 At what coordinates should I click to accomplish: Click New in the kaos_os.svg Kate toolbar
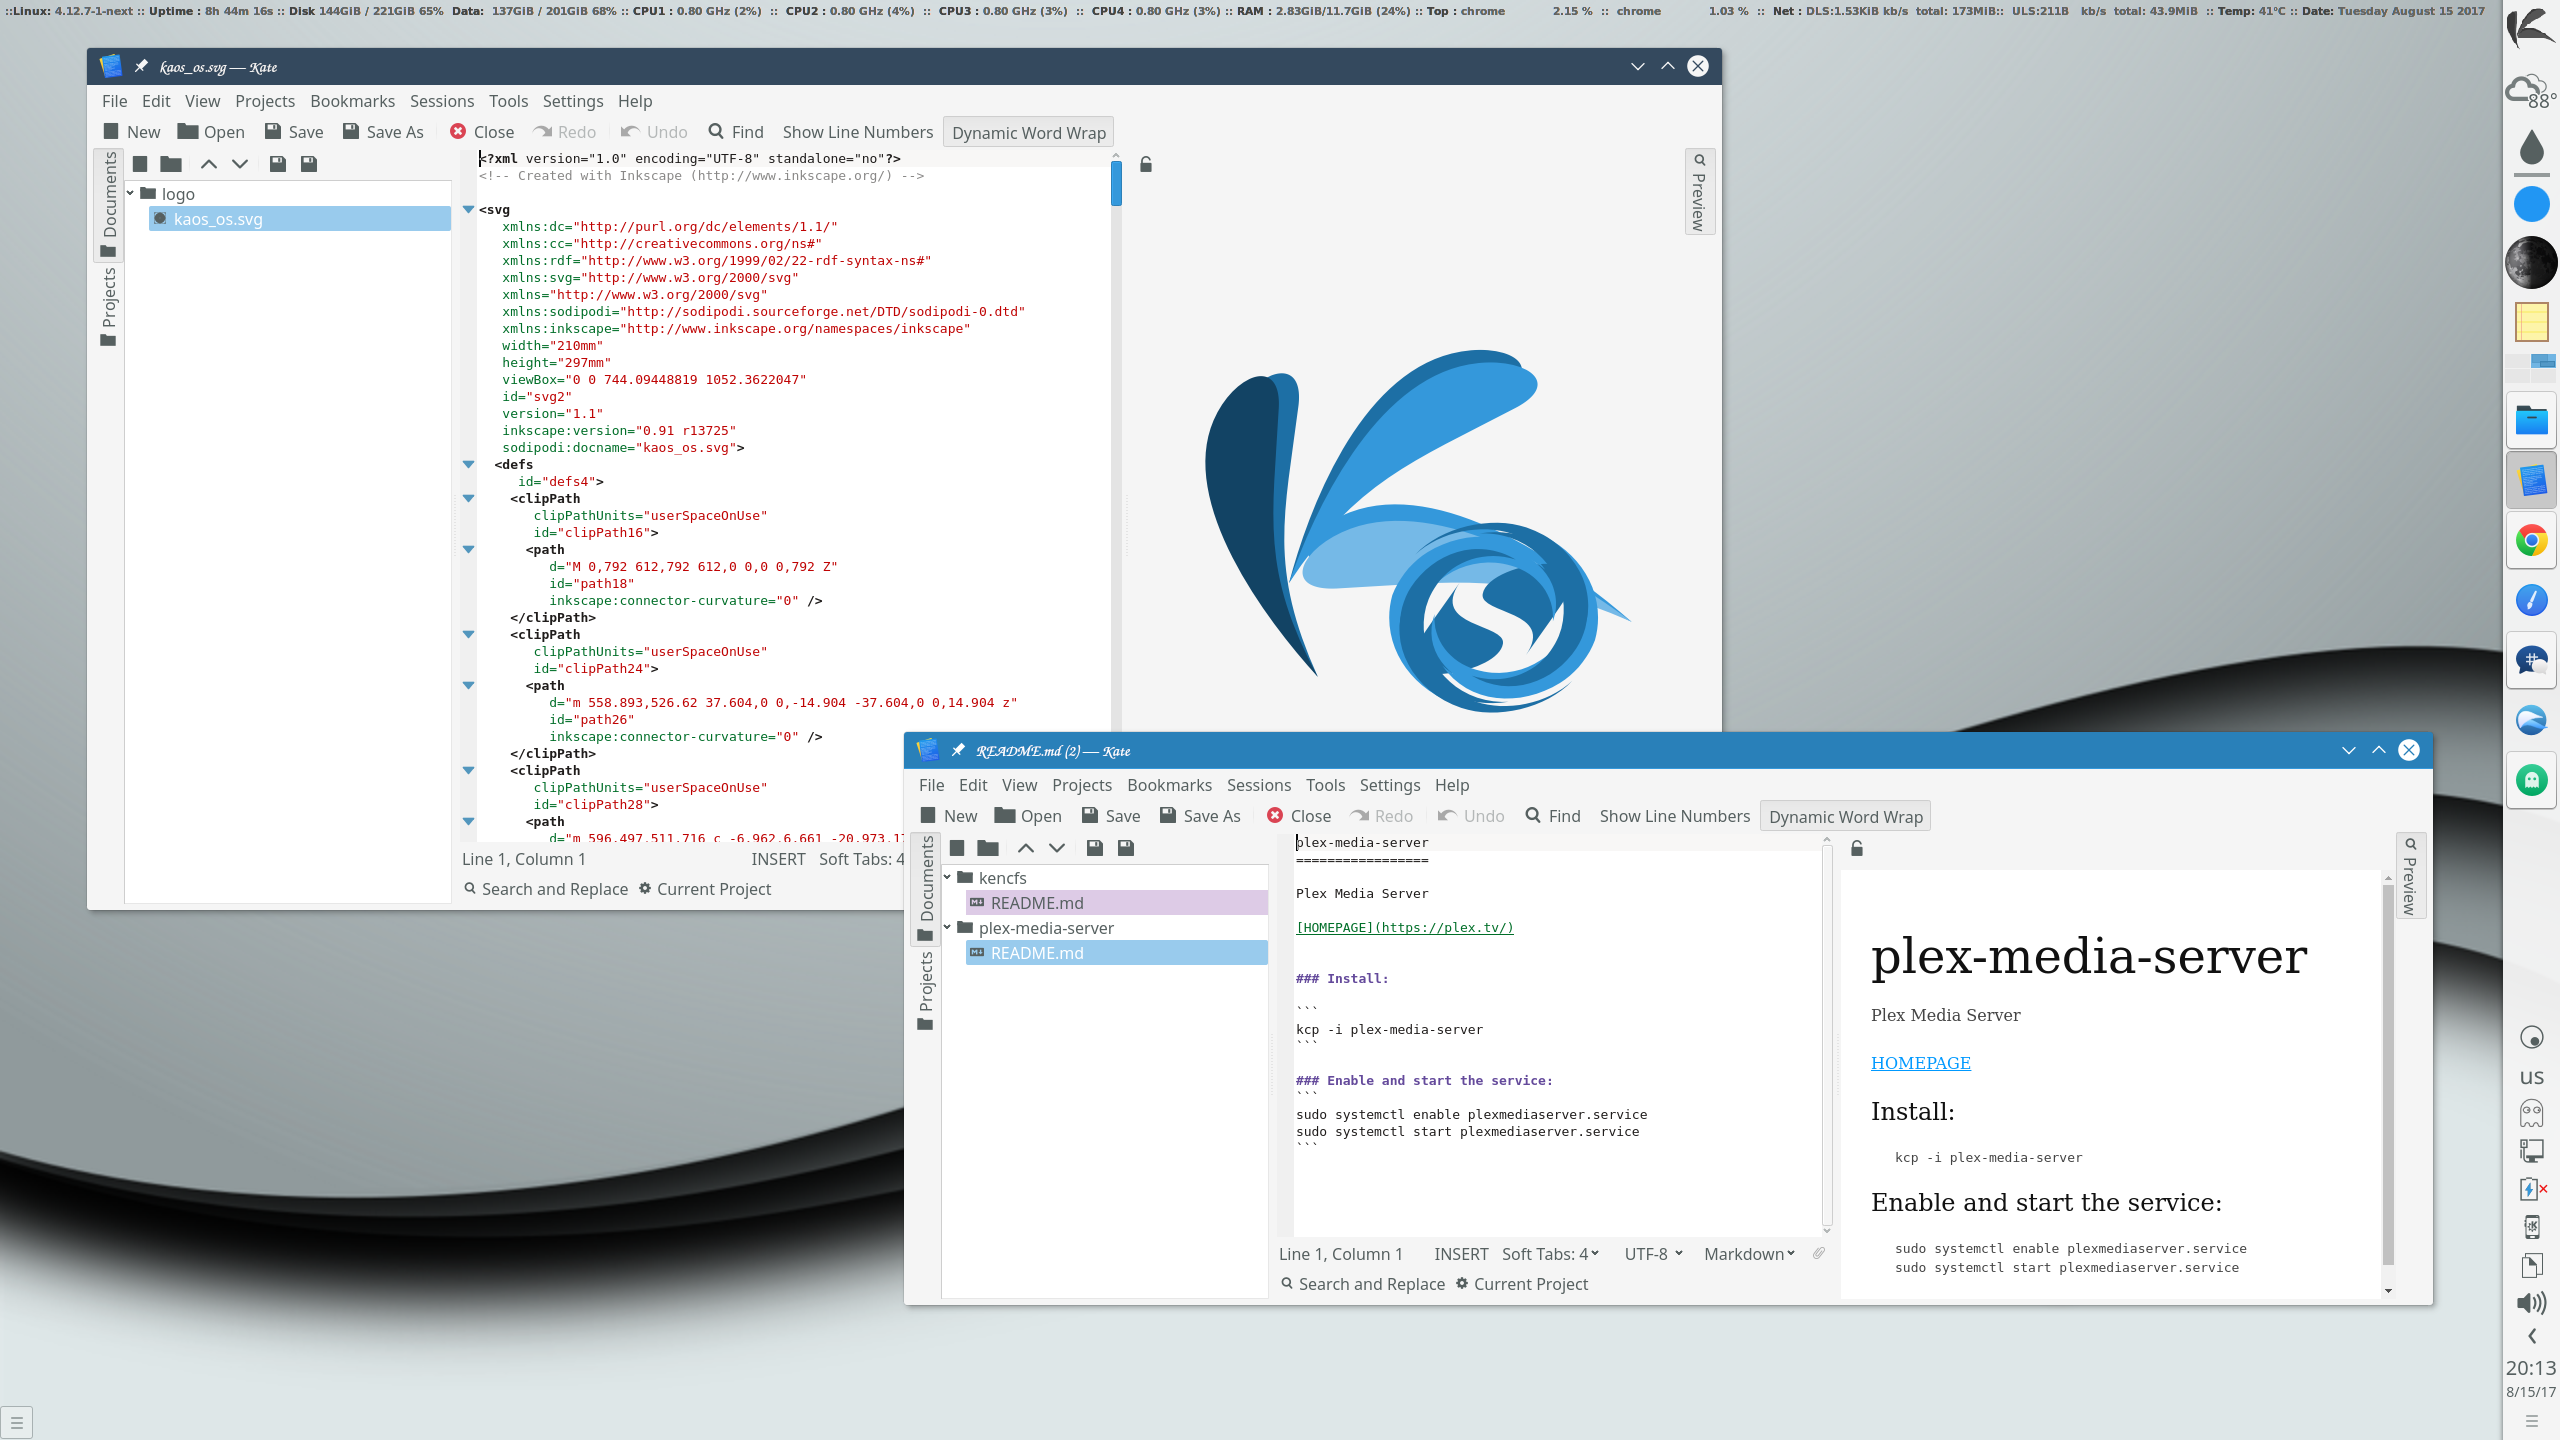coord(132,132)
